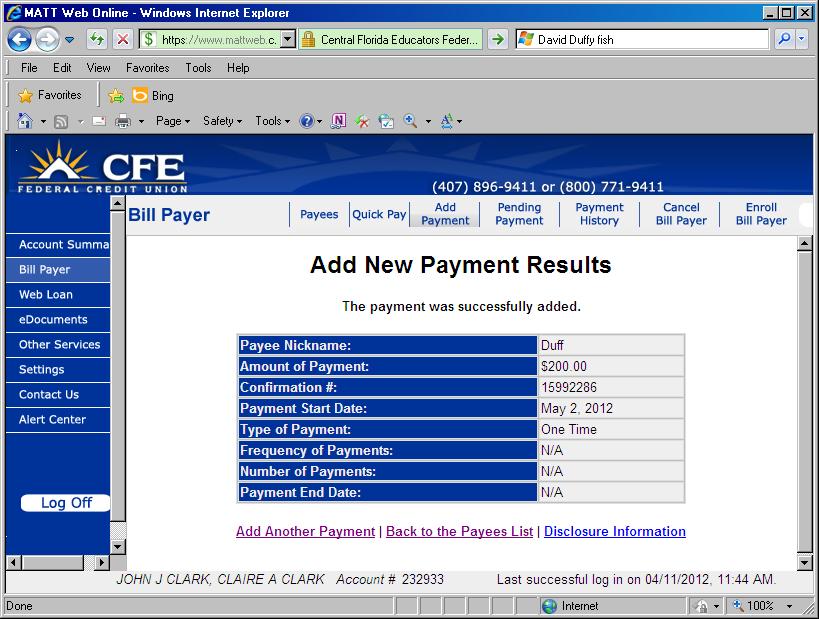The height and width of the screenshot is (619, 819).
Task: Click the Add Another Payment link
Action: point(305,531)
